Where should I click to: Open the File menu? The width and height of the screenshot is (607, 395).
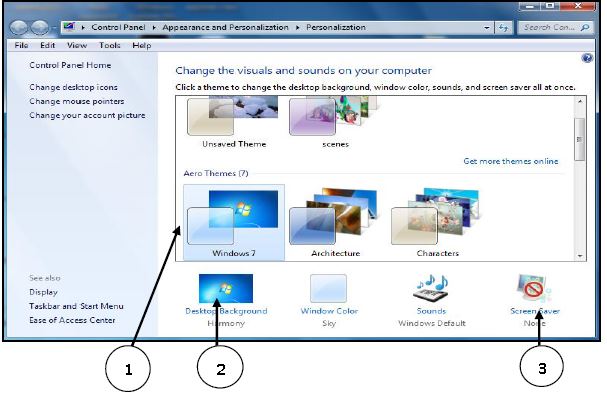tap(21, 45)
